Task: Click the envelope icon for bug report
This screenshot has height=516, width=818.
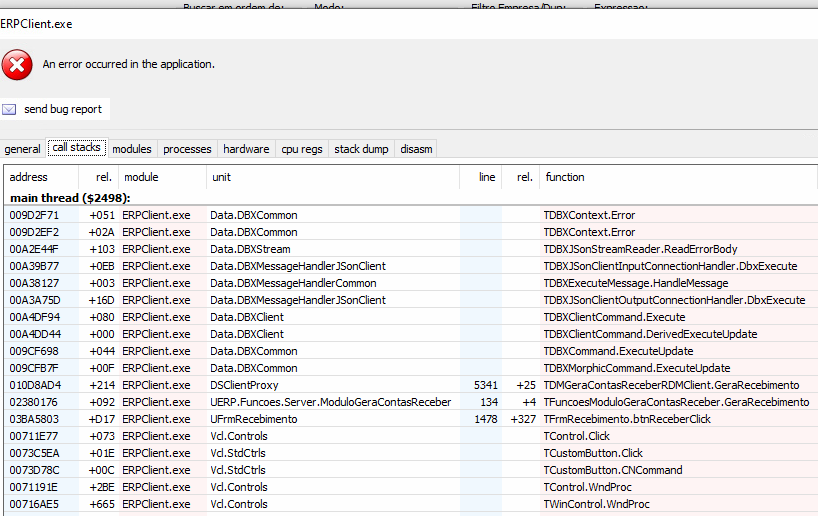Action: (x=9, y=109)
